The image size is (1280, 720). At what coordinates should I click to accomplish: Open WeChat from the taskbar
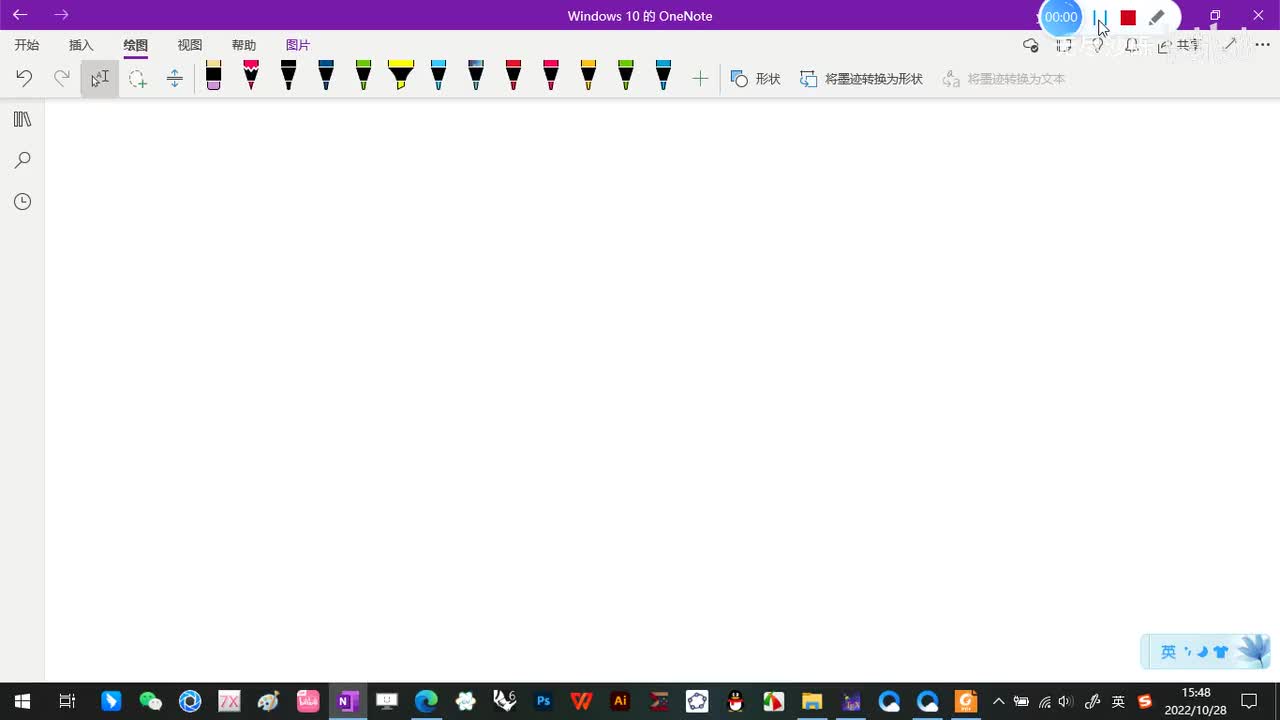[x=150, y=701]
